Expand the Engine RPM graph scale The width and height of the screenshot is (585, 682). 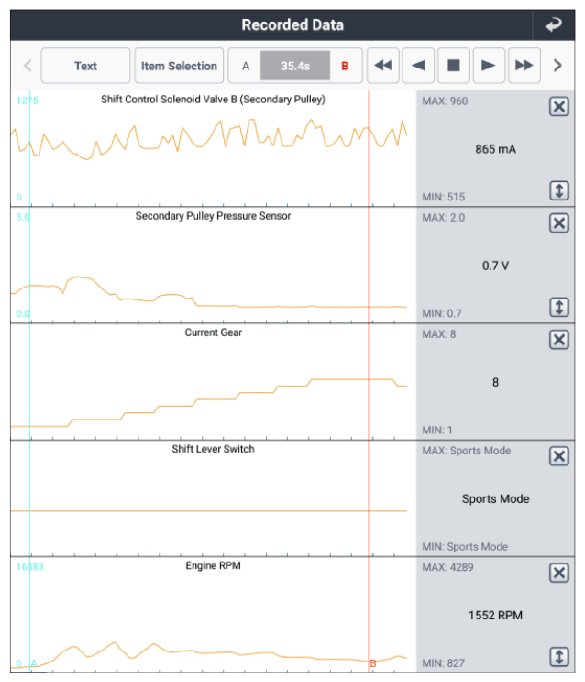coord(559,657)
